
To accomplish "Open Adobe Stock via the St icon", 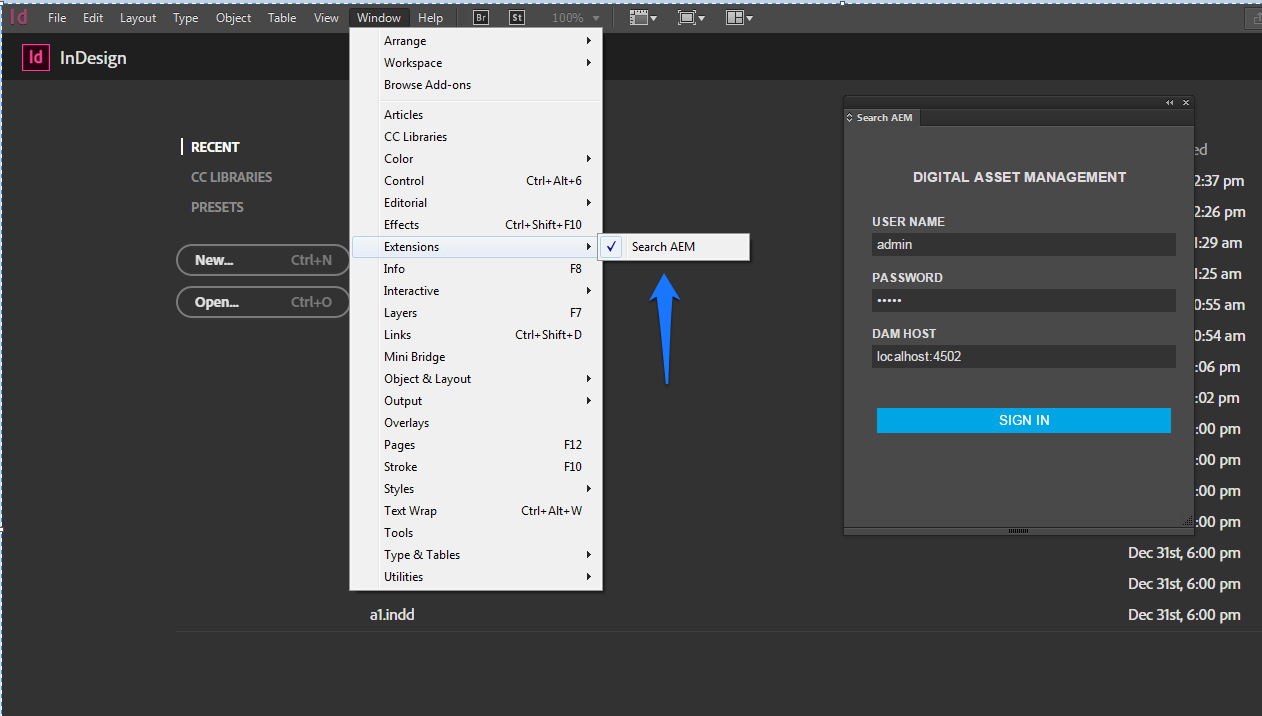I will click(x=517, y=17).
